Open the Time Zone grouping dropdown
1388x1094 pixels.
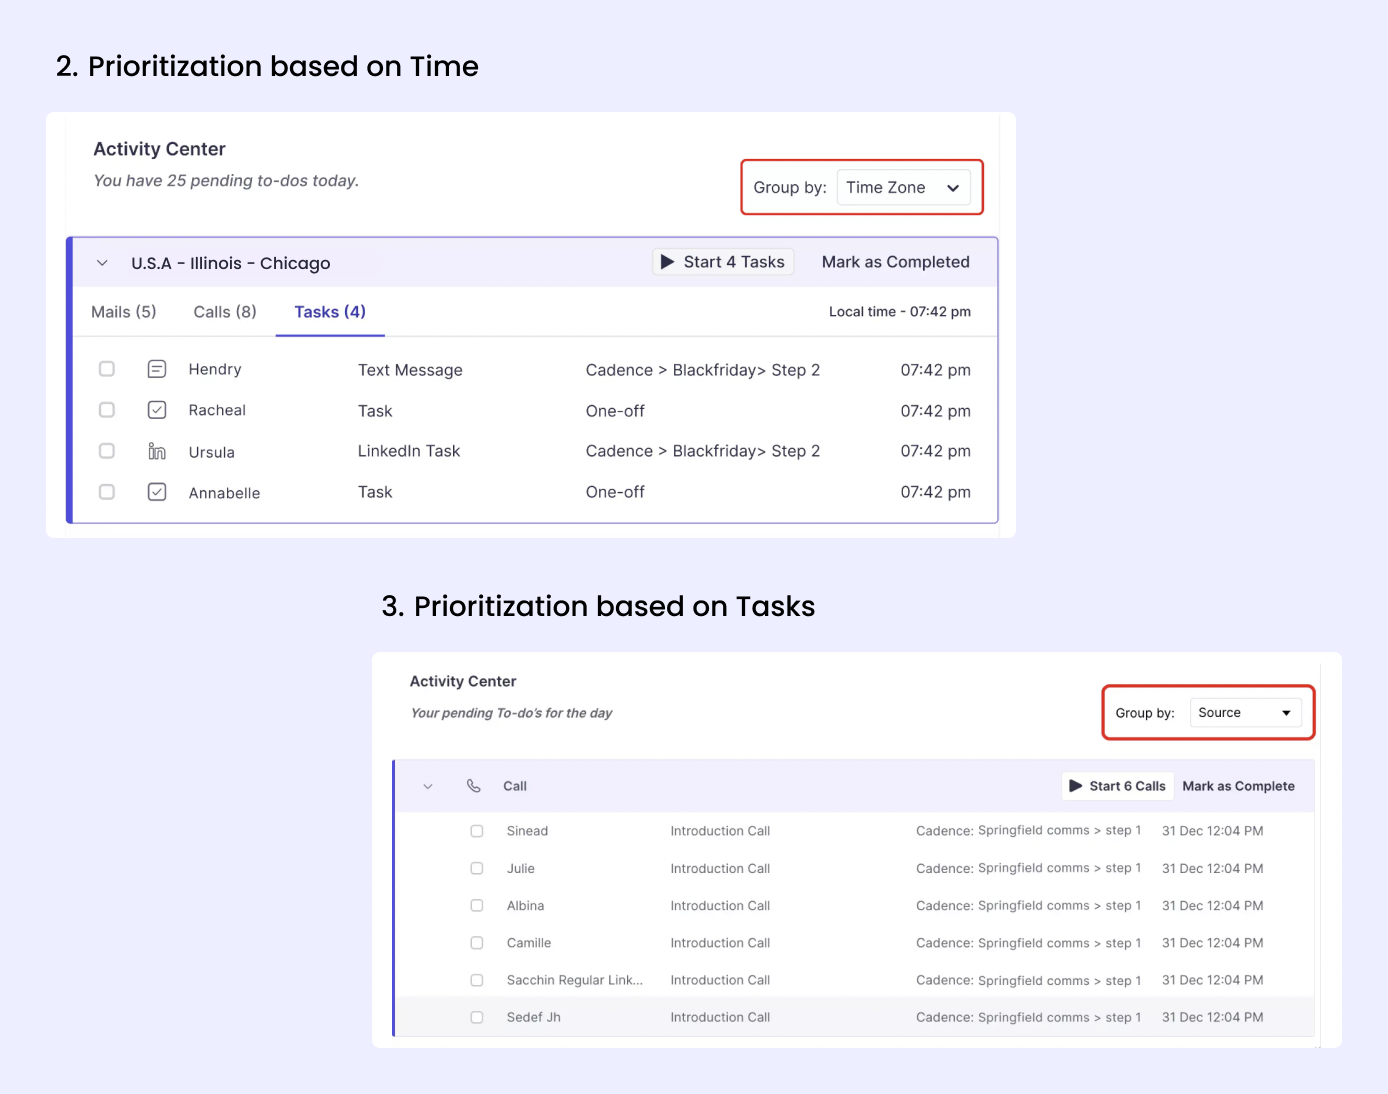coord(903,187)
